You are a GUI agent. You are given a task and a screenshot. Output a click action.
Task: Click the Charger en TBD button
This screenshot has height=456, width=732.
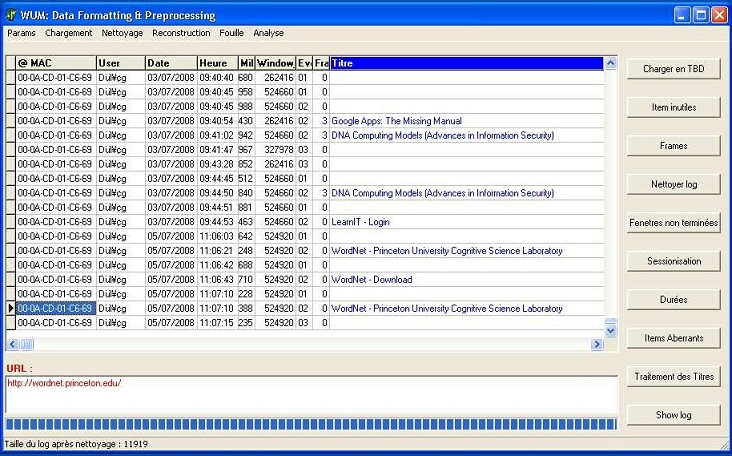pyautogui.click(x=673, y=69)
